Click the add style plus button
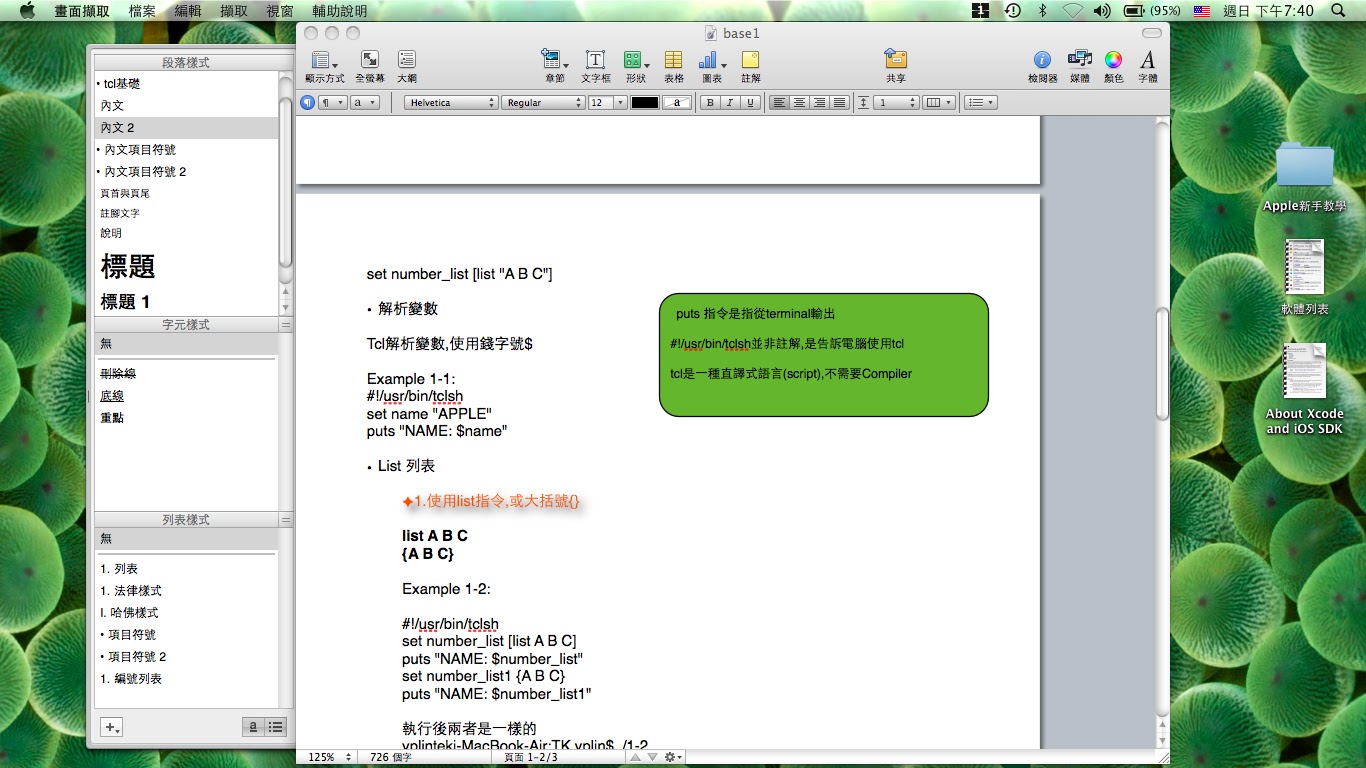 pyautogui.click(x=111, y=727)
